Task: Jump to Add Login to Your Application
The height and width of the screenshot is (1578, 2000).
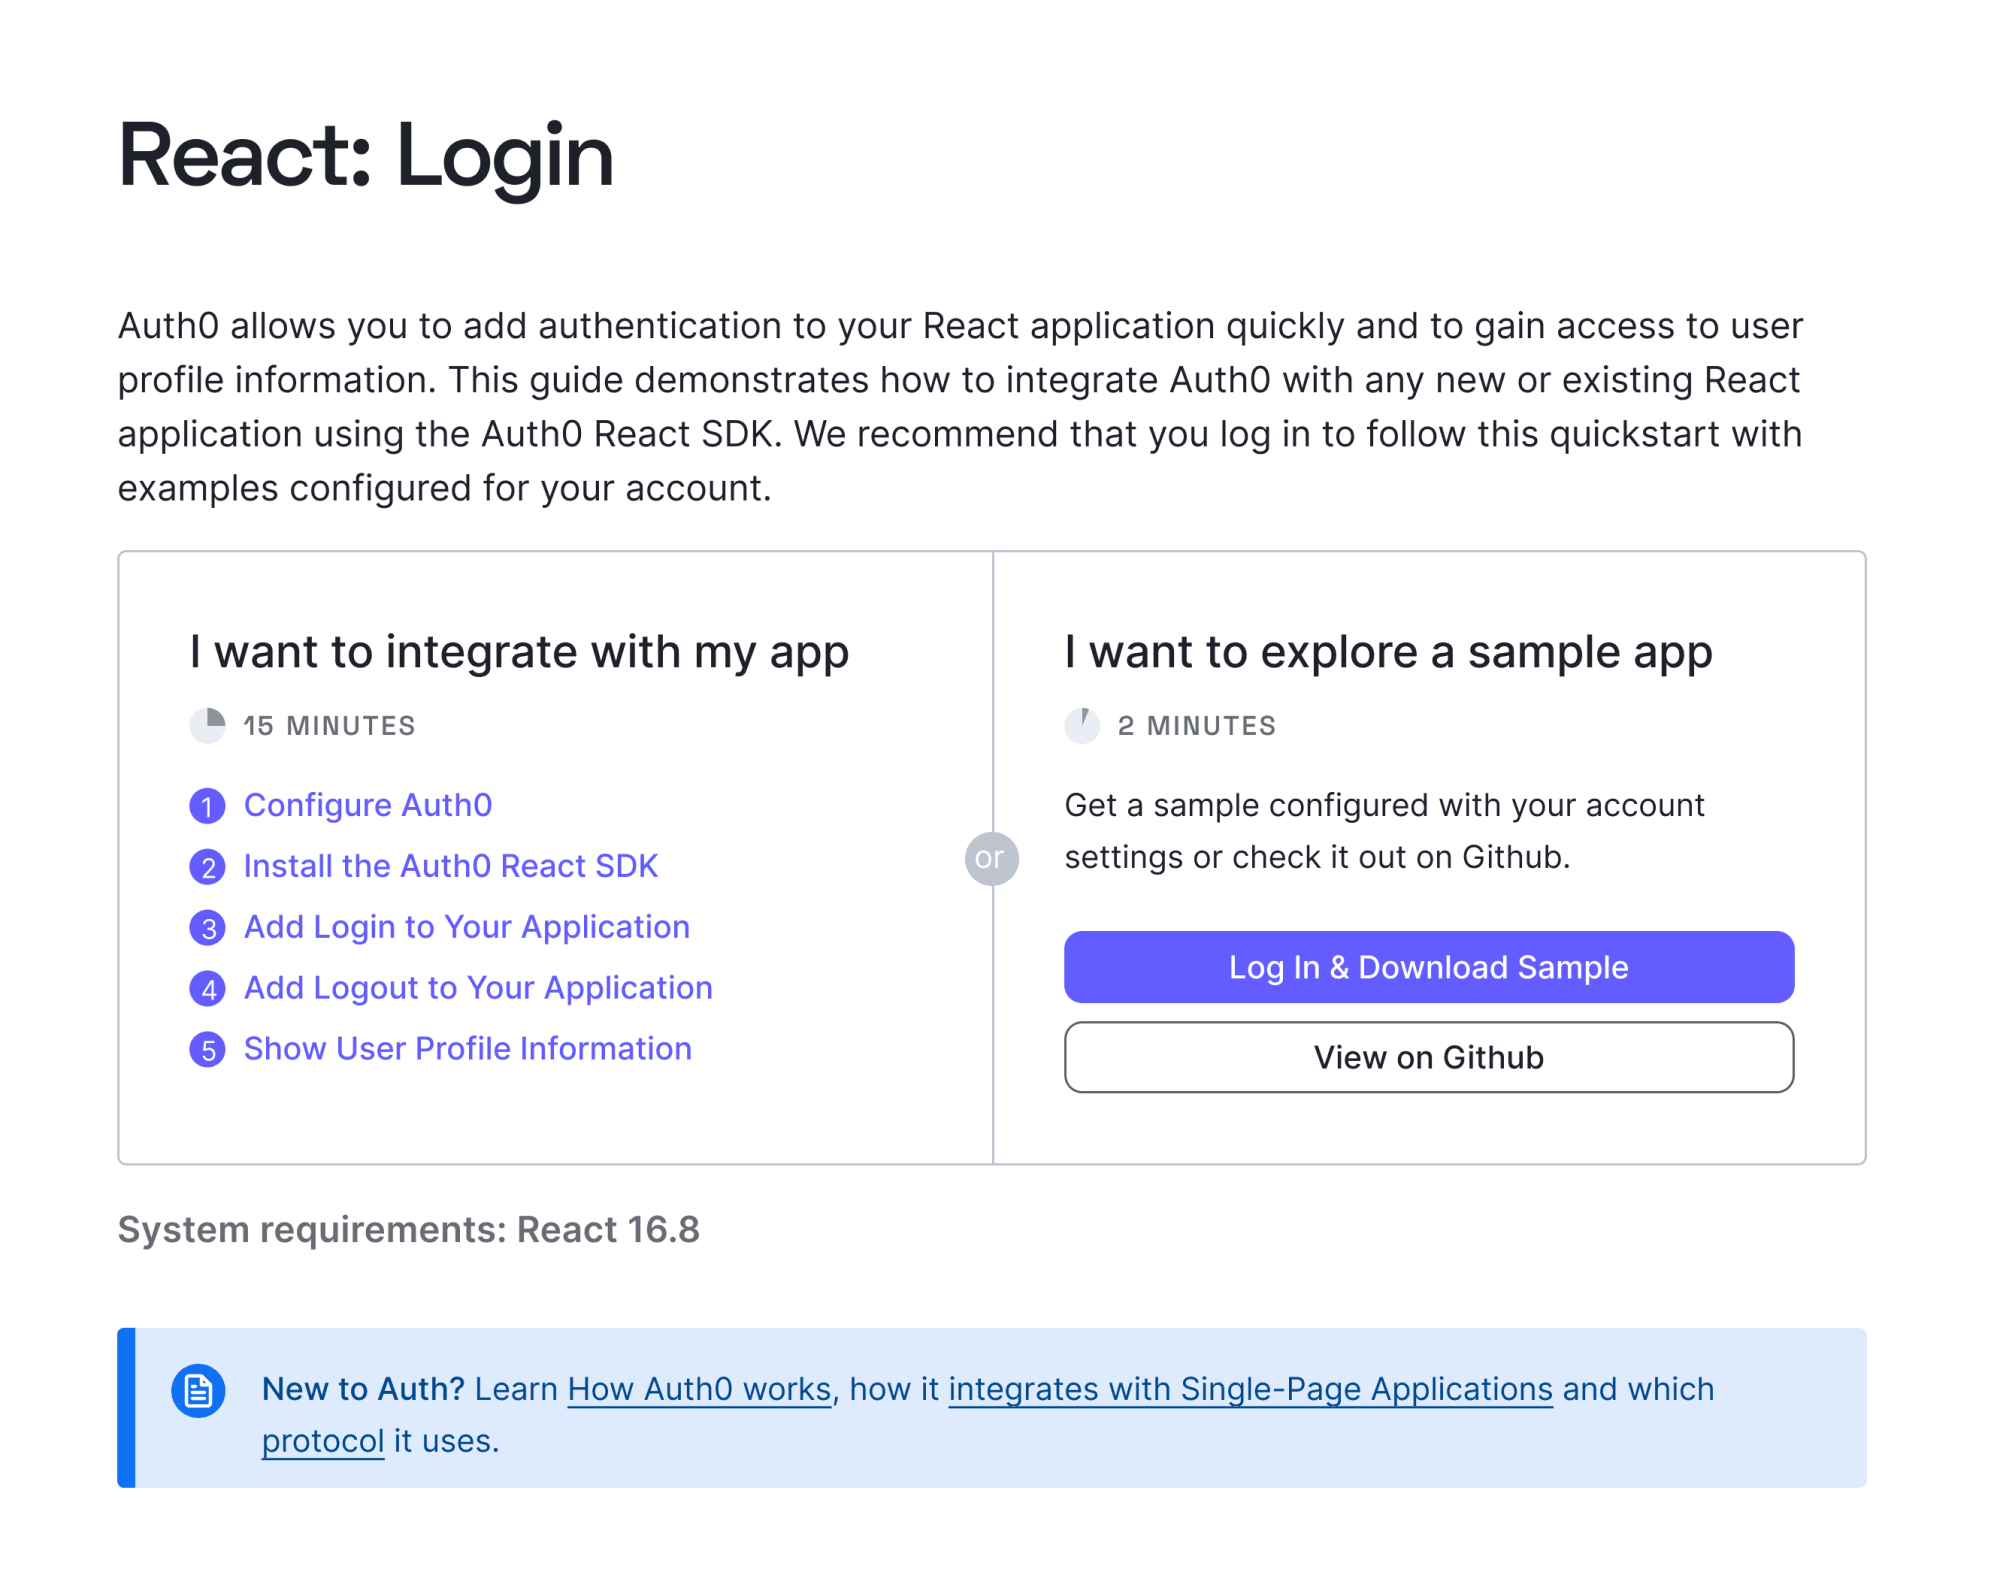Action: point(467,927)
